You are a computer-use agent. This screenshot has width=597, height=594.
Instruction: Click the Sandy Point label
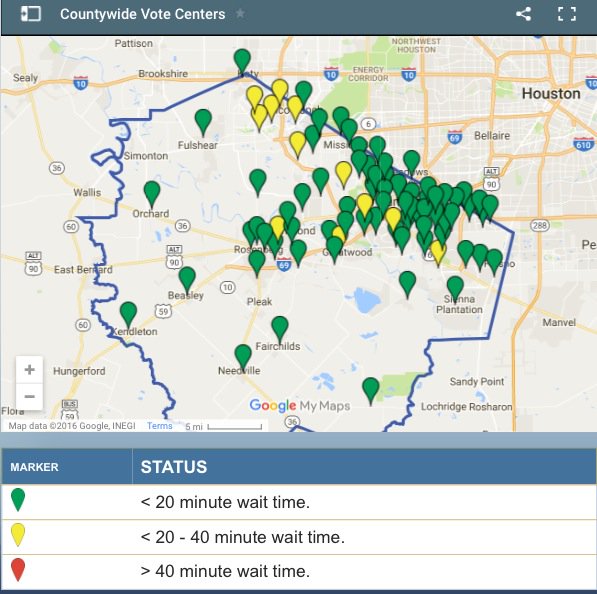click(x=477, y=381)
